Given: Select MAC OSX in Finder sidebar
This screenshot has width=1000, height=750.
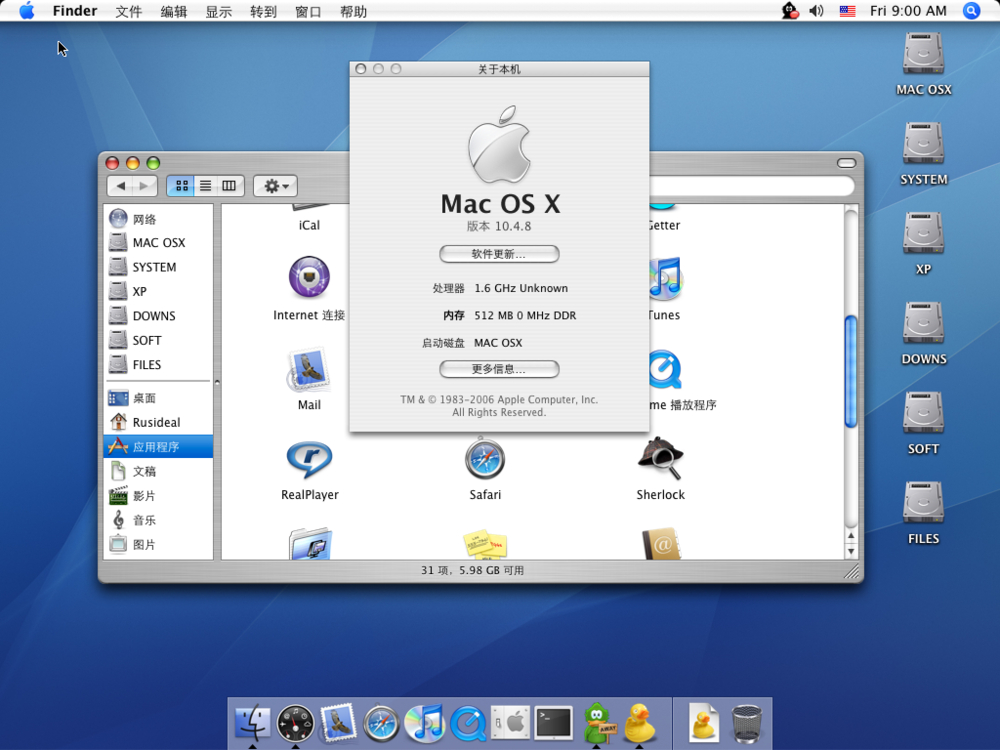Looking at the screenshot, I should (x=158, y=242).
